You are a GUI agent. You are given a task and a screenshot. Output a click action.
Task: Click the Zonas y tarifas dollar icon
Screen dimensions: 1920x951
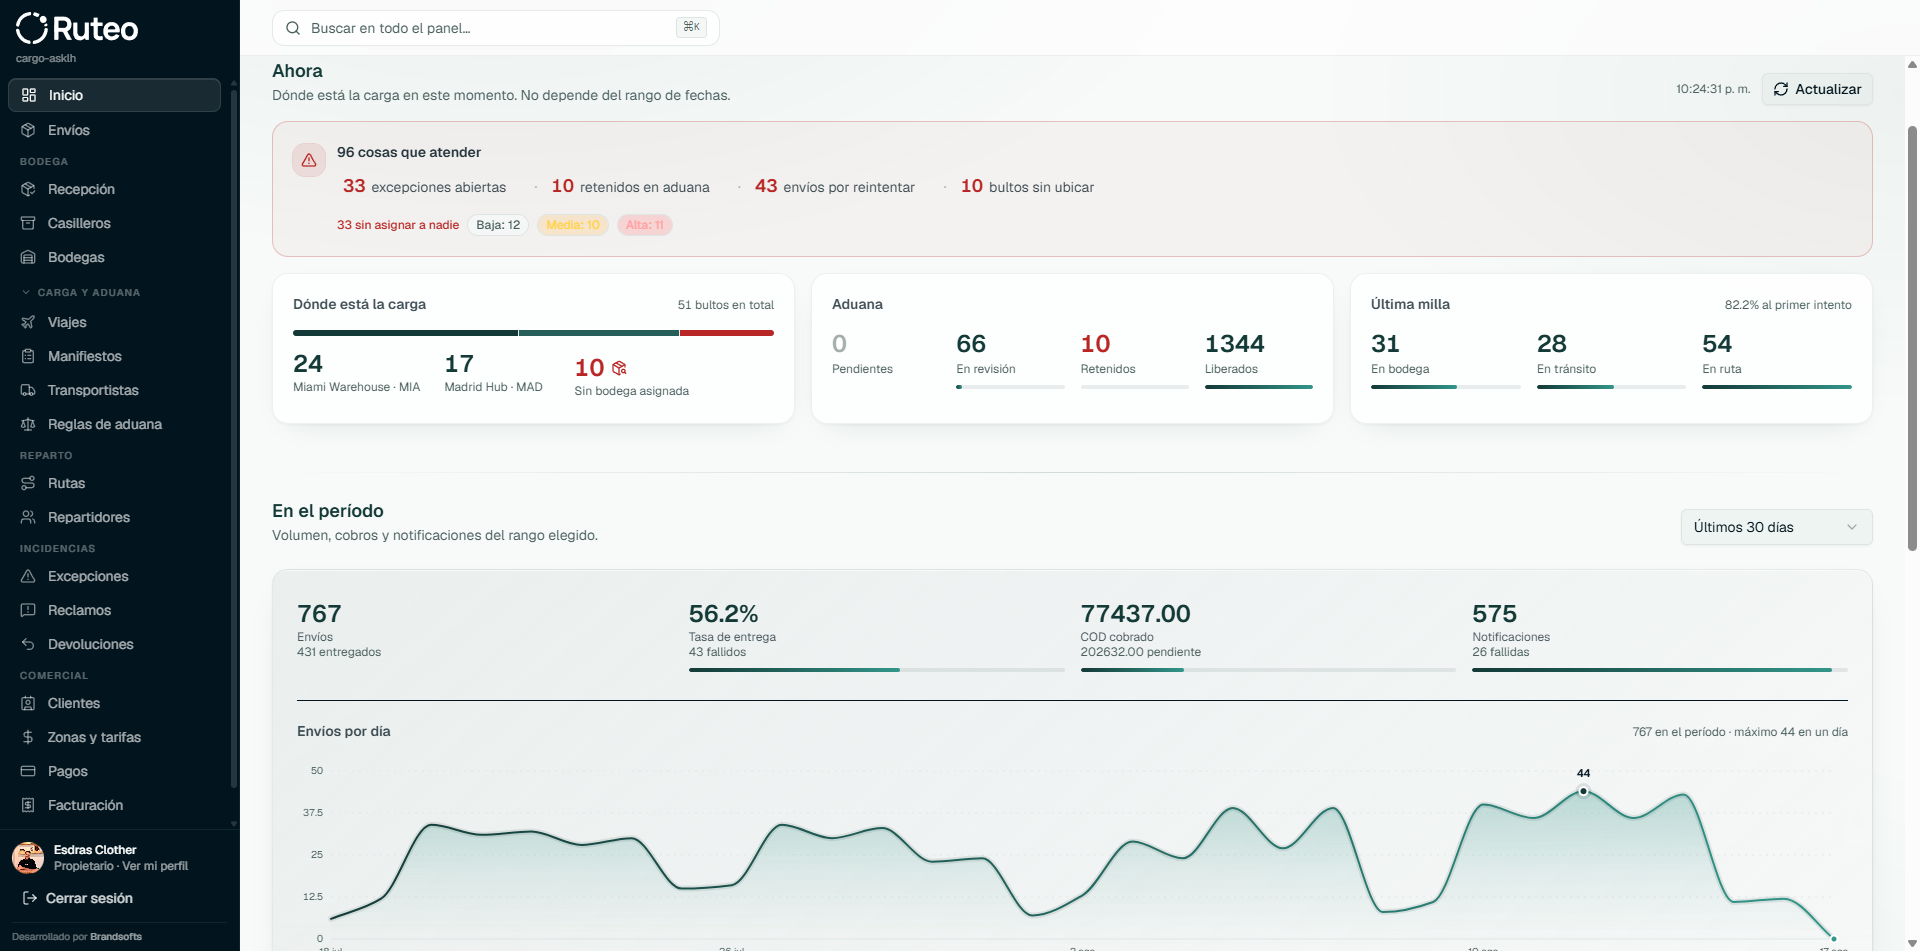28,737
